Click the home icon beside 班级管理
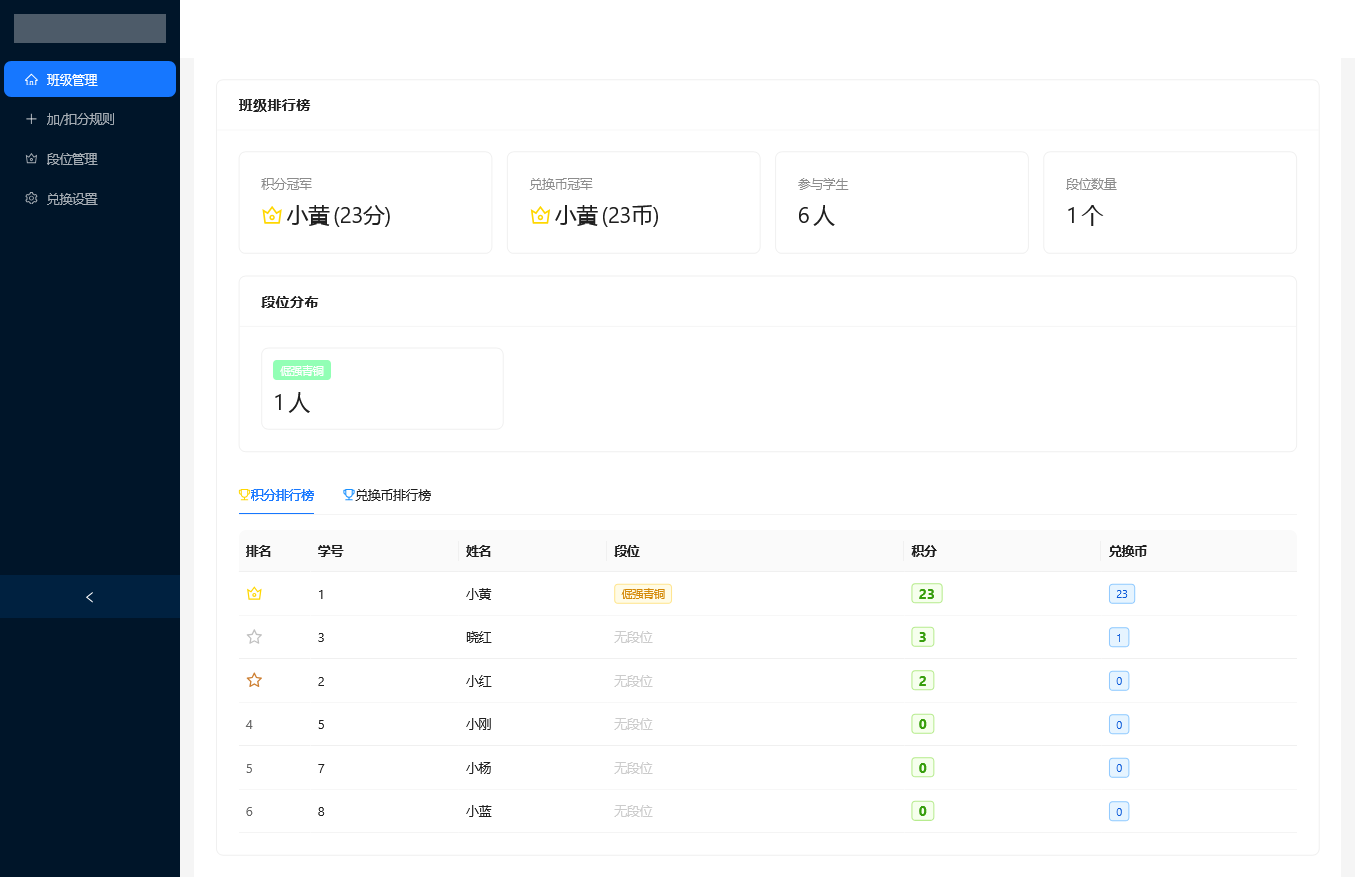The height and width of the screenshot is (877, 1355). (31, 79)
